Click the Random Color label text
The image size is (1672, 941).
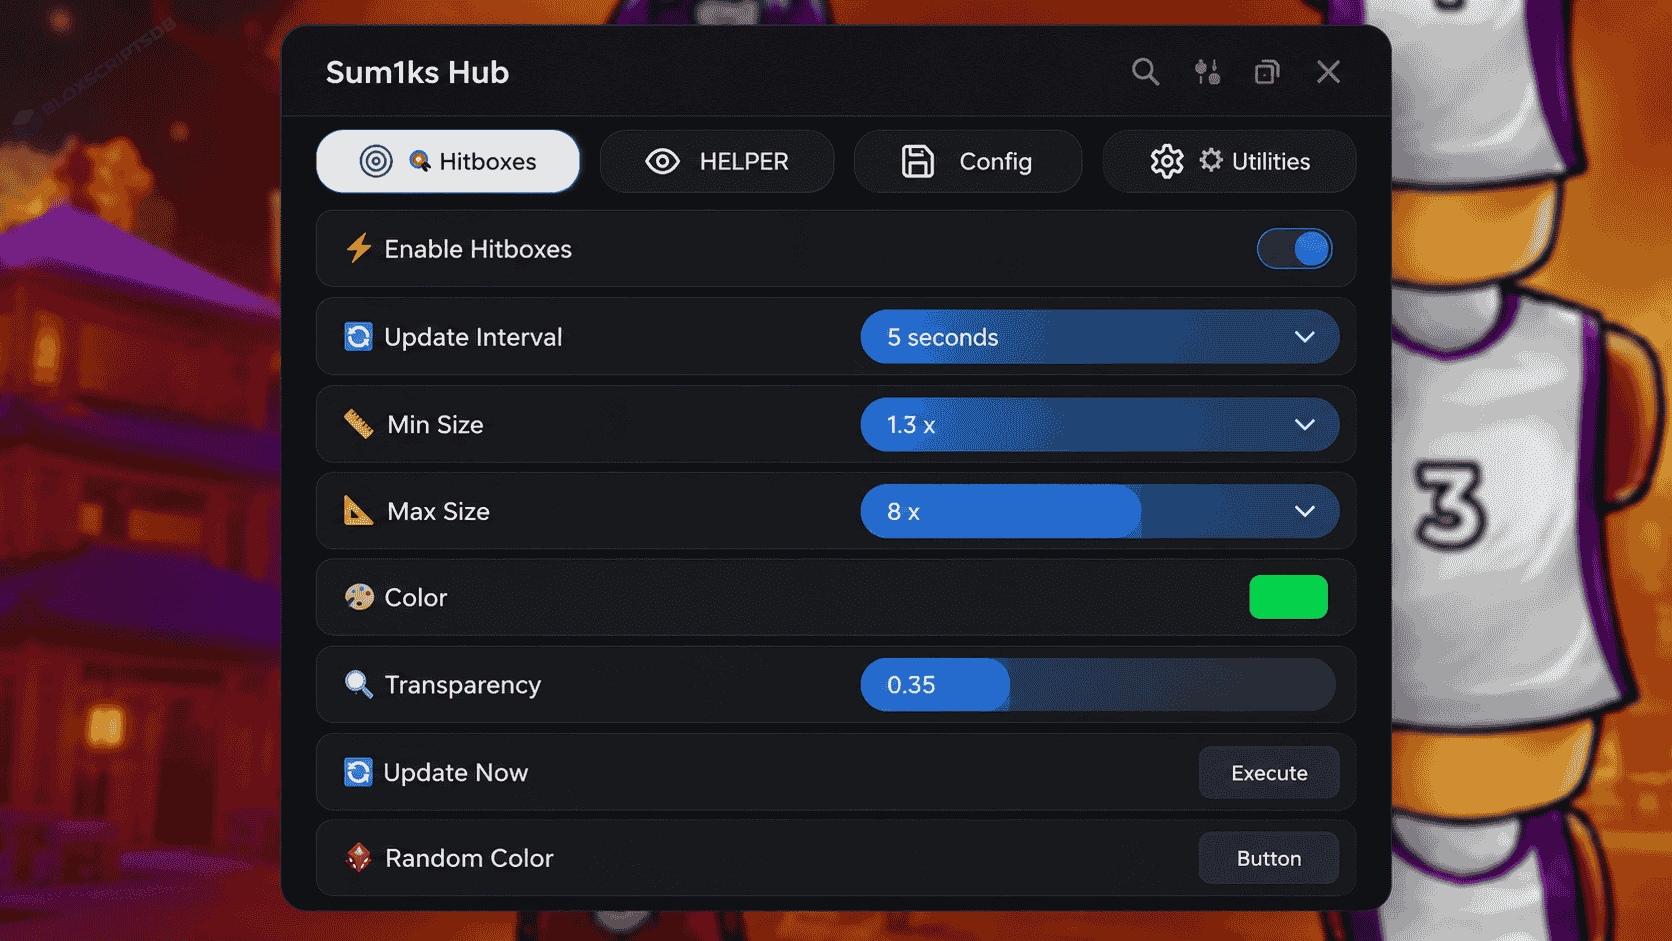[469, 858]
